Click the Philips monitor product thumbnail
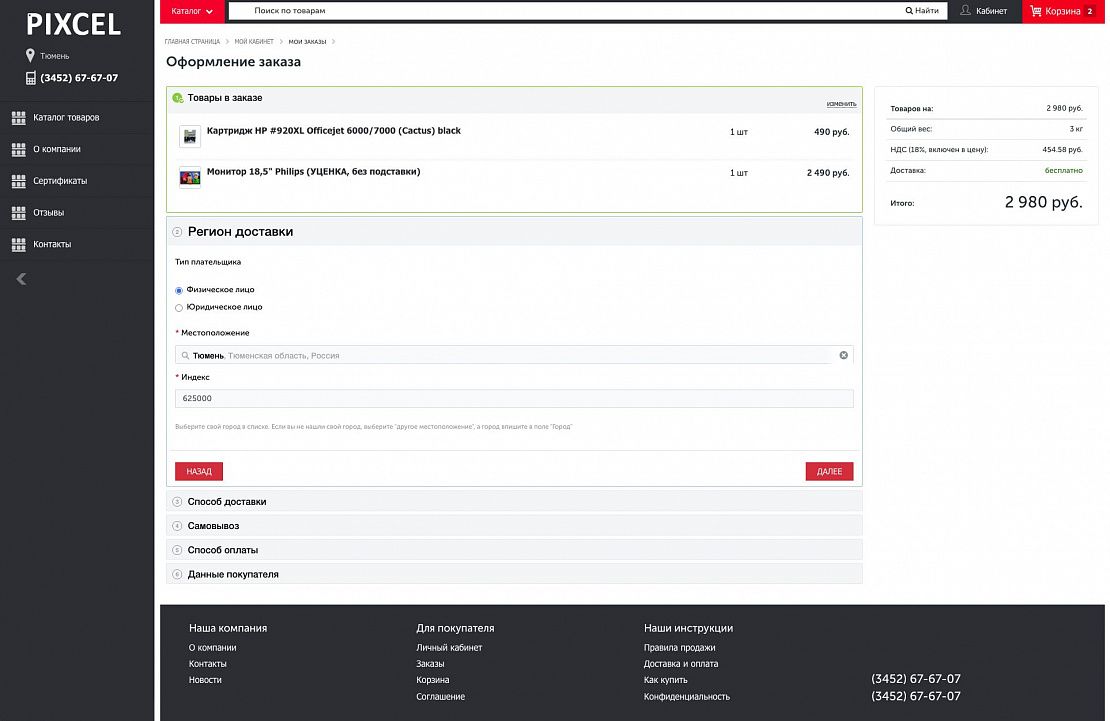 (190, 177)
